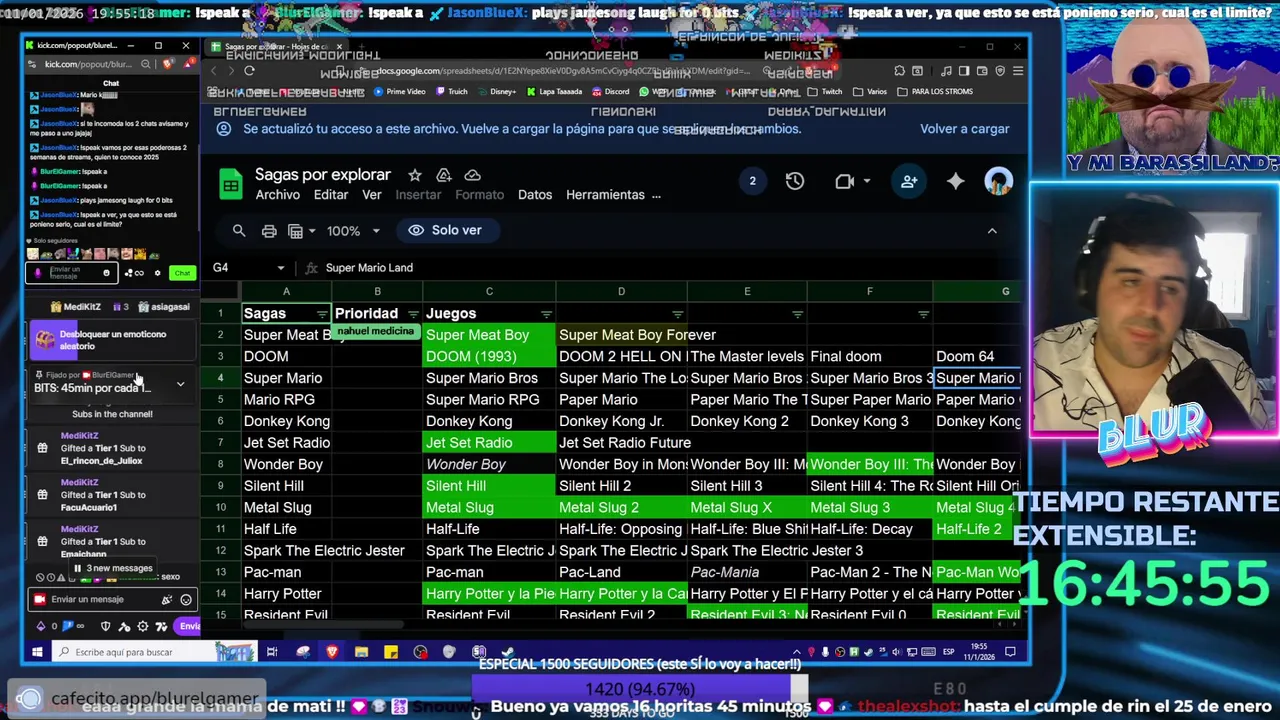
Task: Check the cloud save status icon
Action: click(x=473, y=175)
